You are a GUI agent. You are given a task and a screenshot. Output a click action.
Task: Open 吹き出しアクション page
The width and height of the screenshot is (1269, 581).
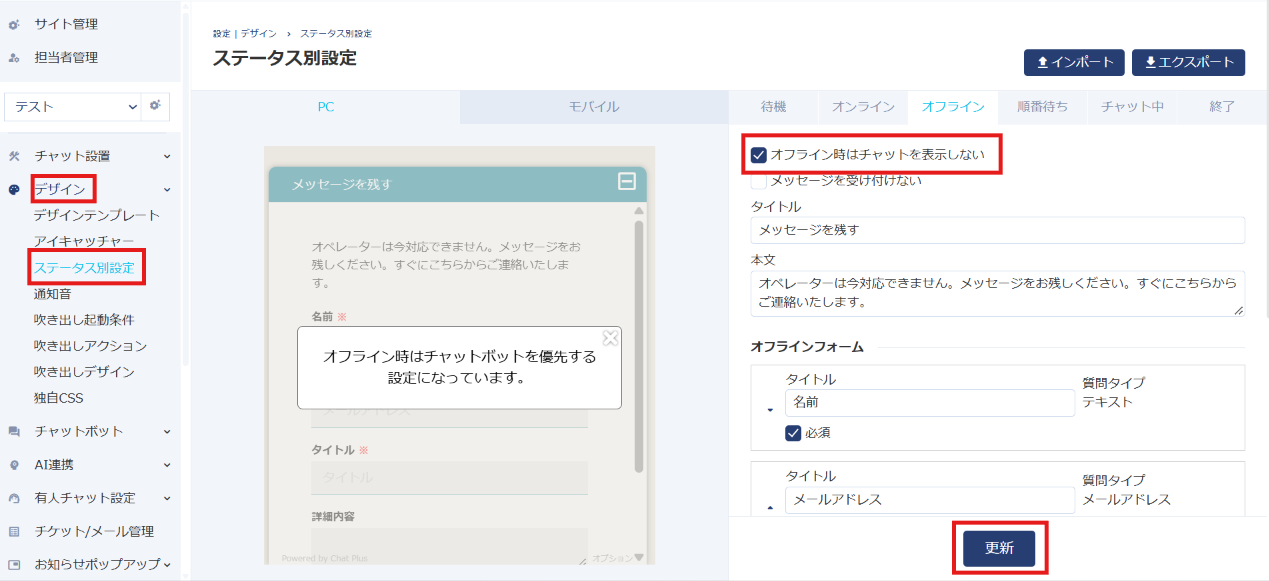[x=90, y=345]
